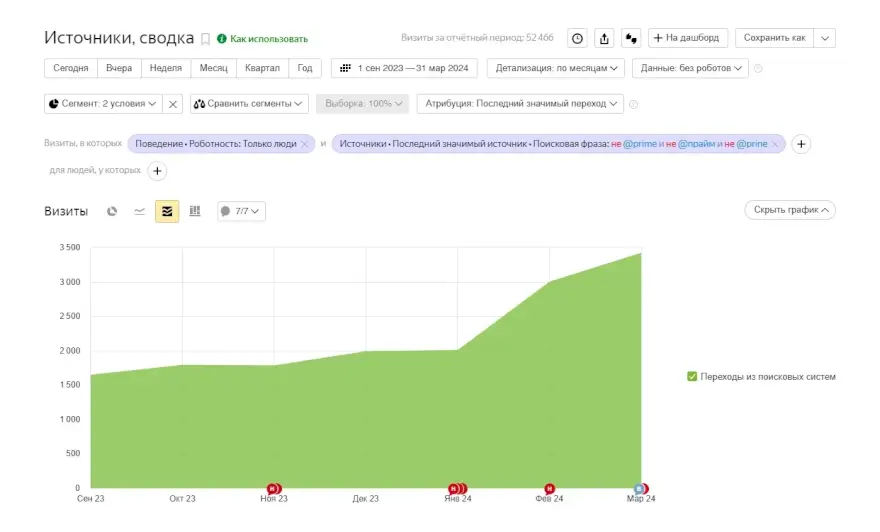Switch to line chart view
This screenshot has height=532, width=880.
pyautogui.click(x=139, y=211)
